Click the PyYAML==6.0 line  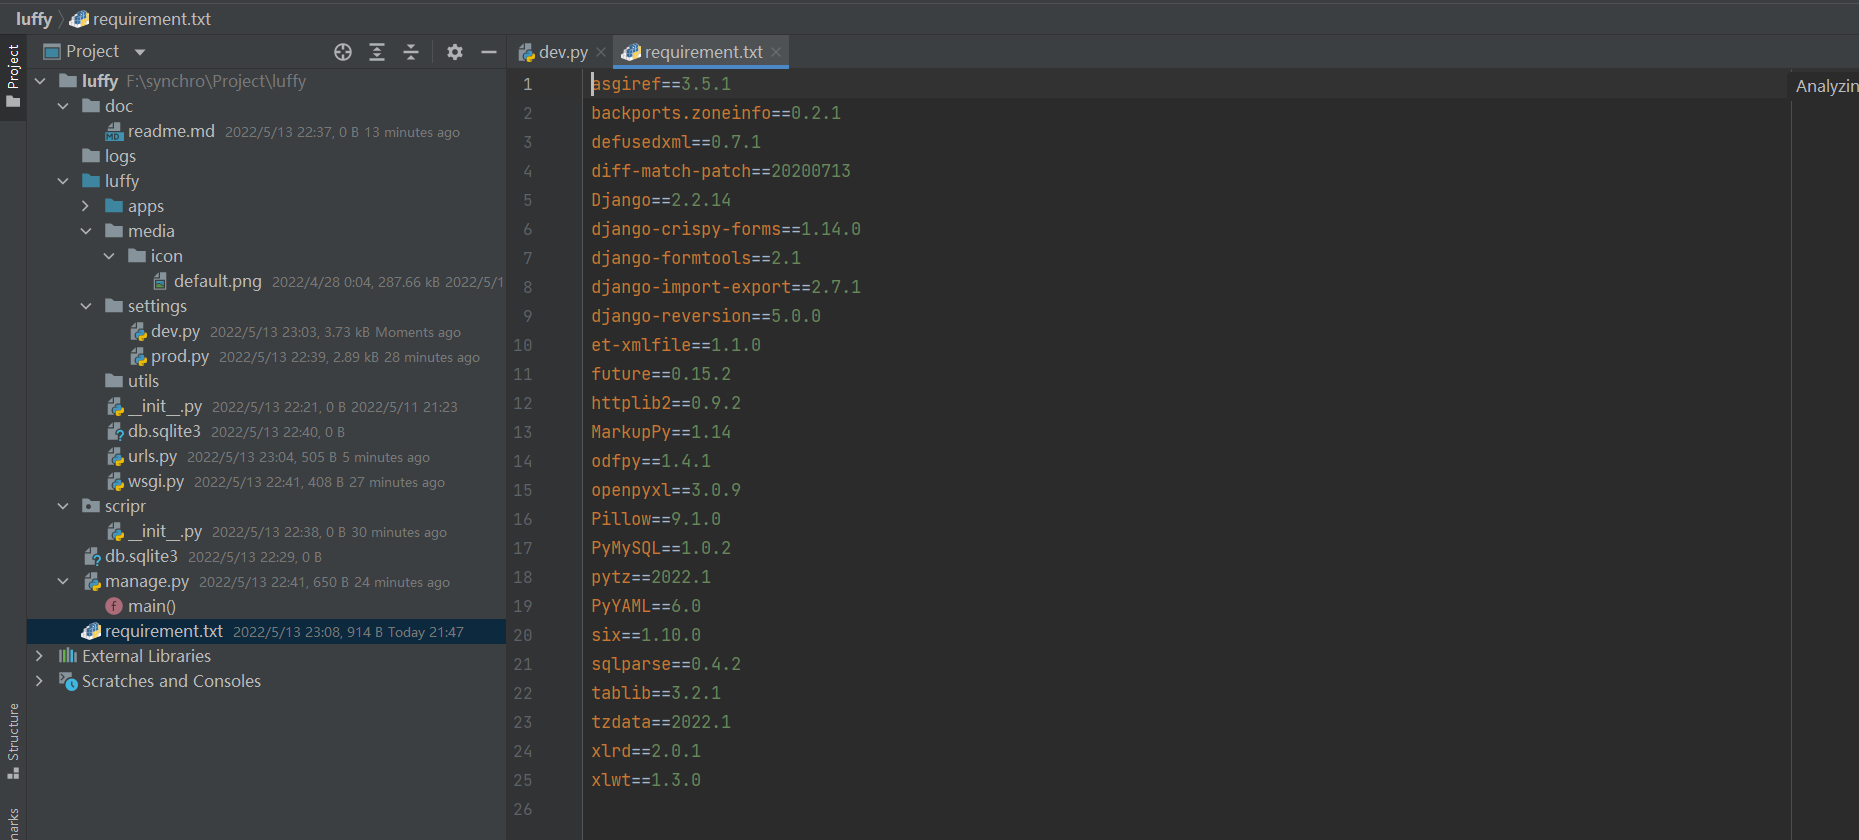[x=646, y=606]
